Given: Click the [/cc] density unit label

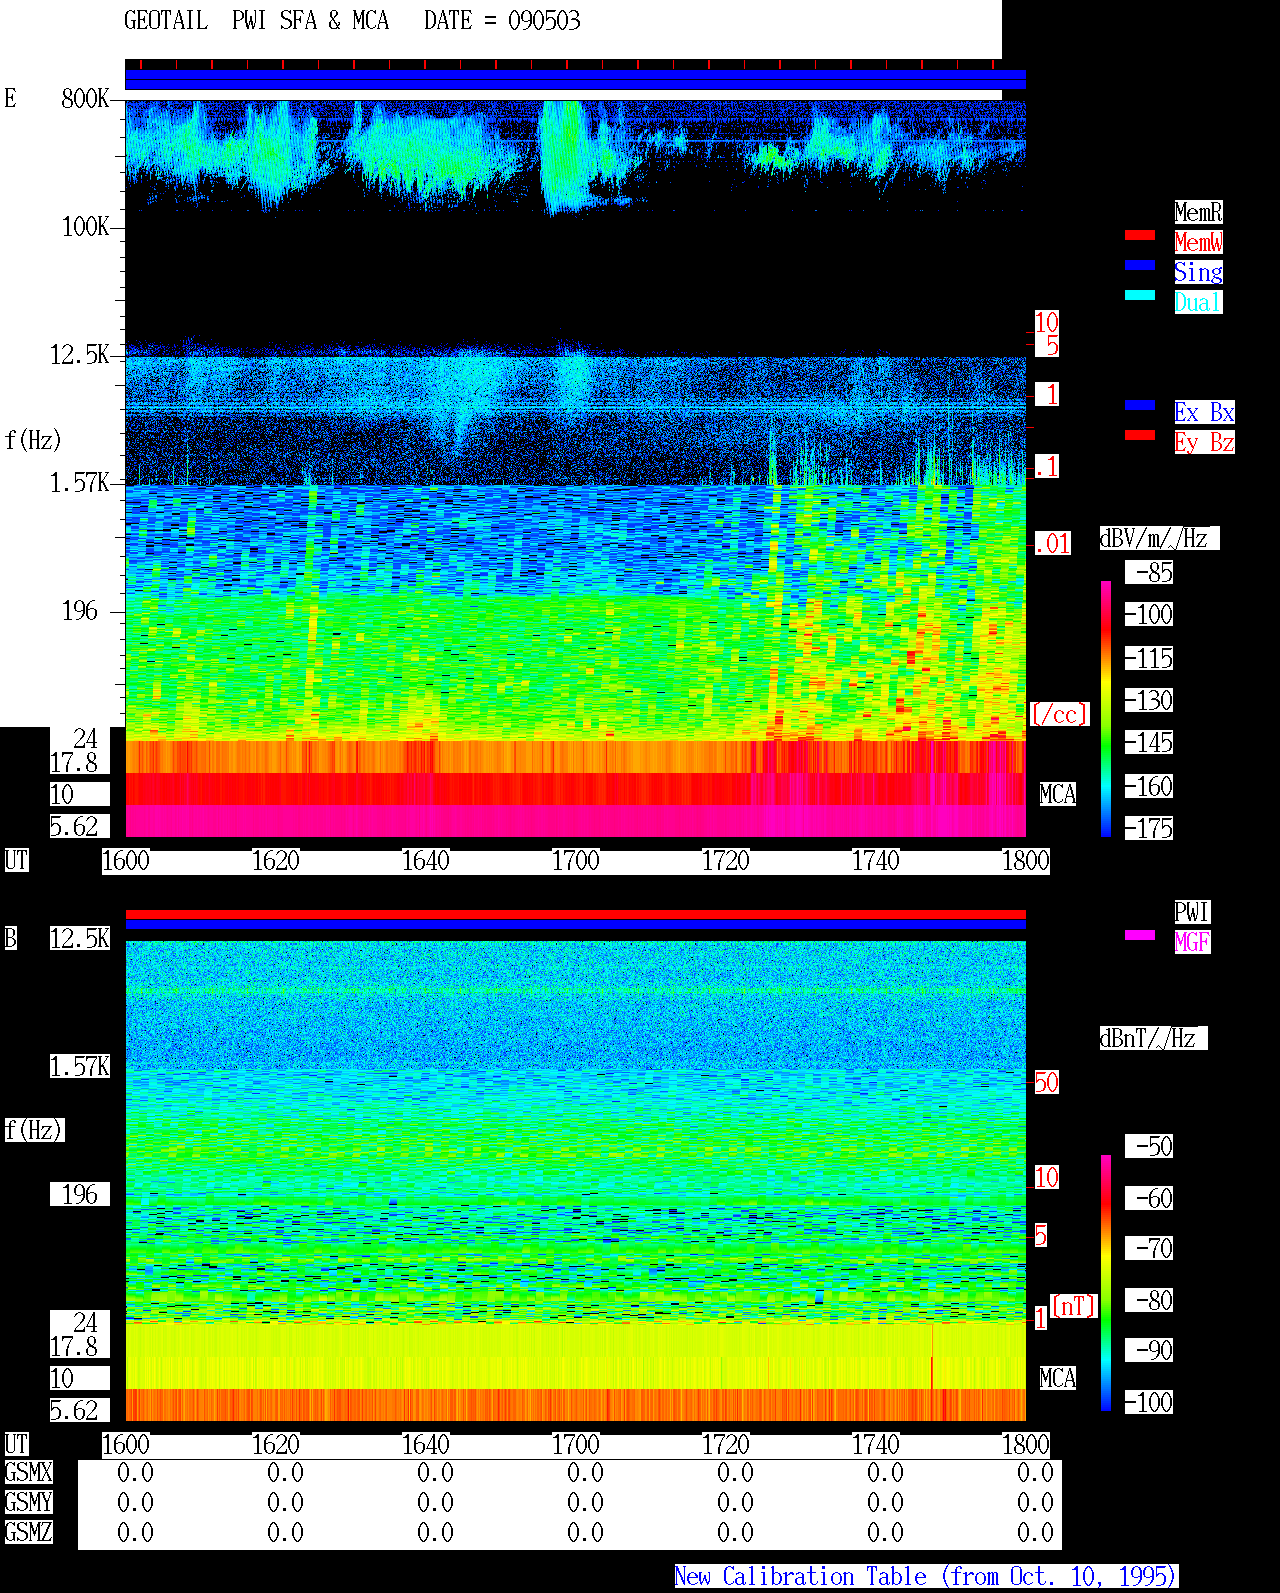Looking at the screenshot, I should (x=1059, y=714).
